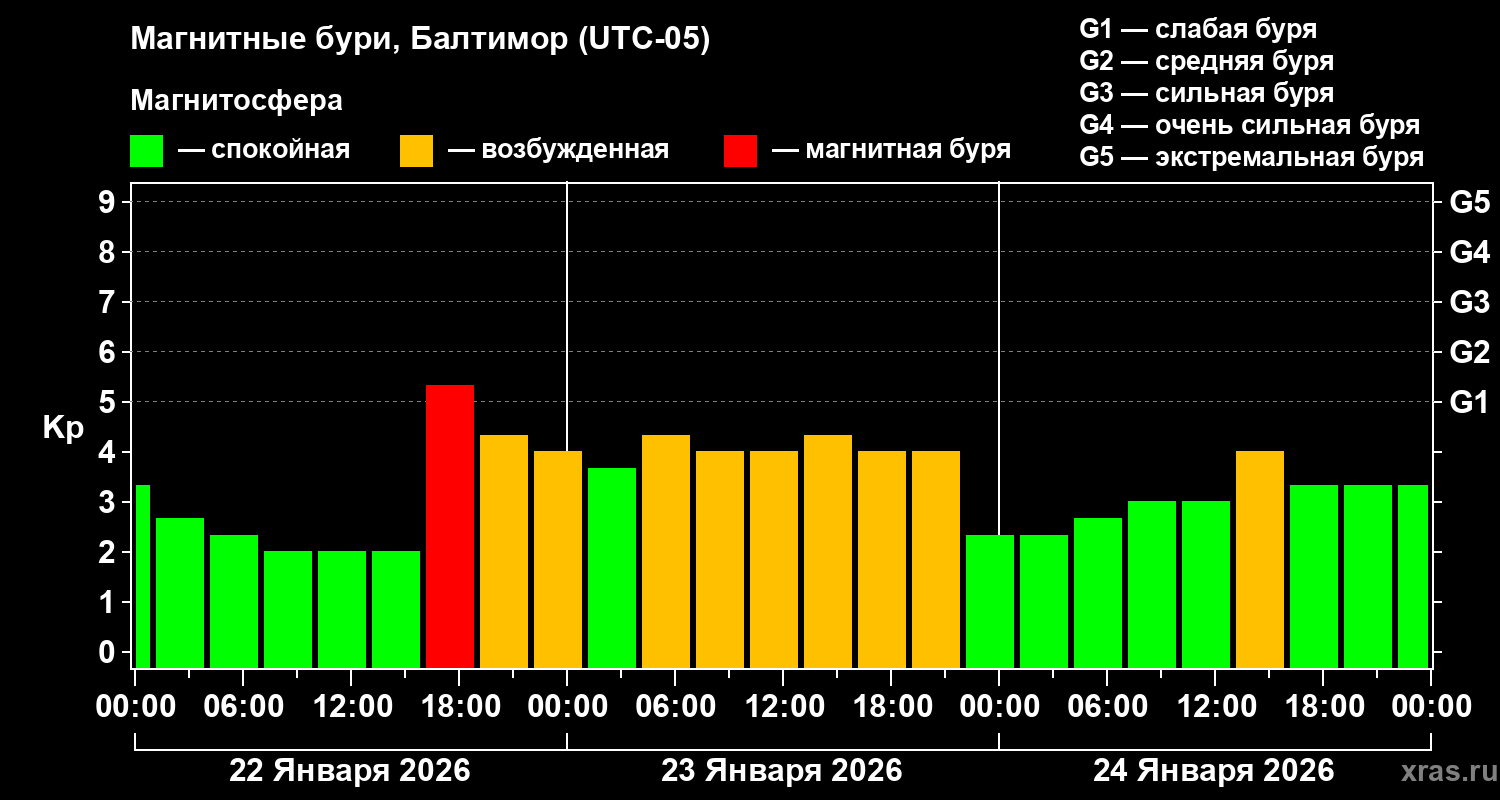This screenshot has height=800, width=1500.
Task: Click the '23 Января 2026' date label
Action: pos(782,771)
